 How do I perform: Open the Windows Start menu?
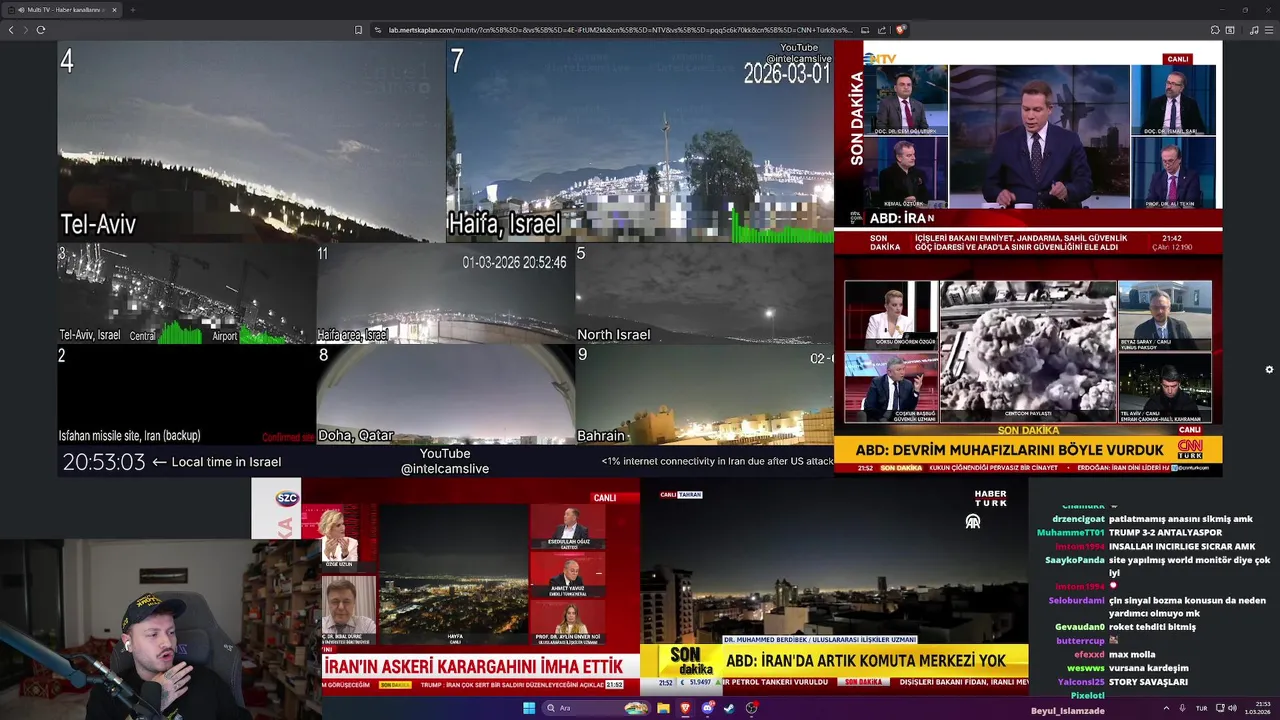[529, 708]
